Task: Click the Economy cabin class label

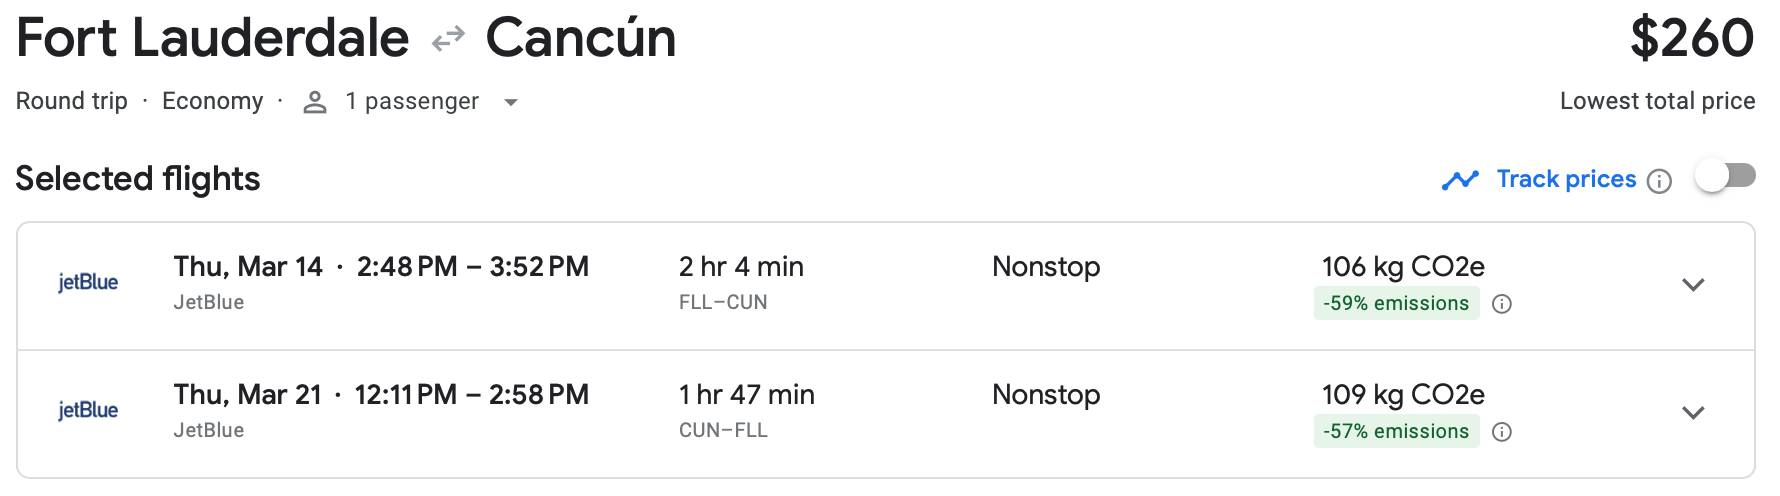Action: tap(212, 101)
